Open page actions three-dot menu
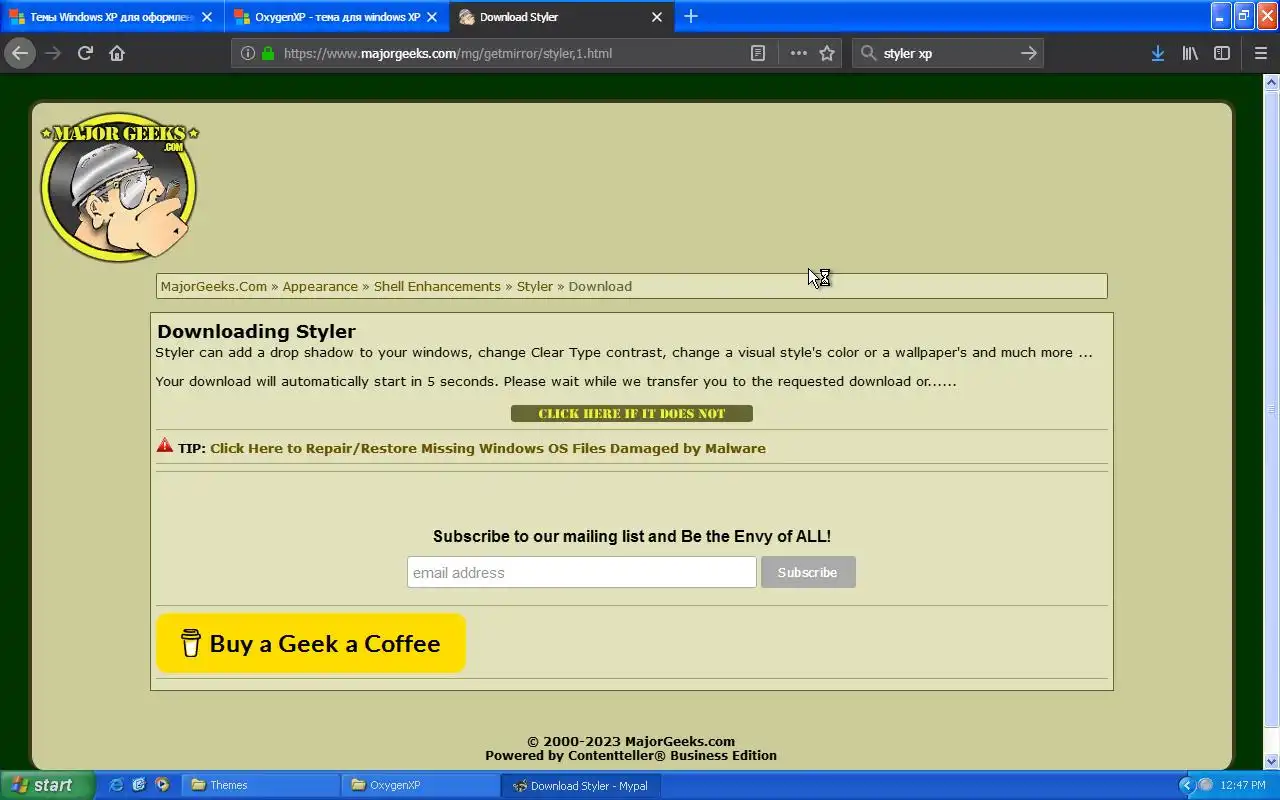Image resolution: width=1280 pixels, height=800 pixels. coord(798,53)
